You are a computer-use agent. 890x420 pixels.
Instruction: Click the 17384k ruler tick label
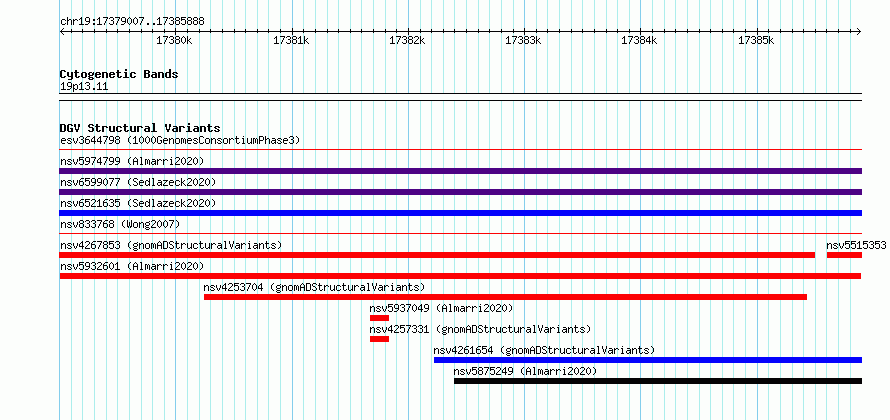click(x=639, y=40)
